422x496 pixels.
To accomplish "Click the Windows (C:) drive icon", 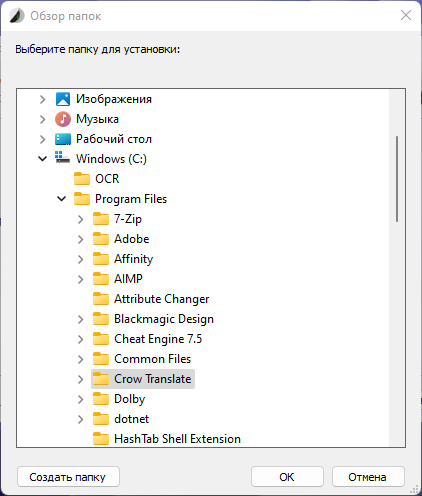I will (x=62, y=158).
